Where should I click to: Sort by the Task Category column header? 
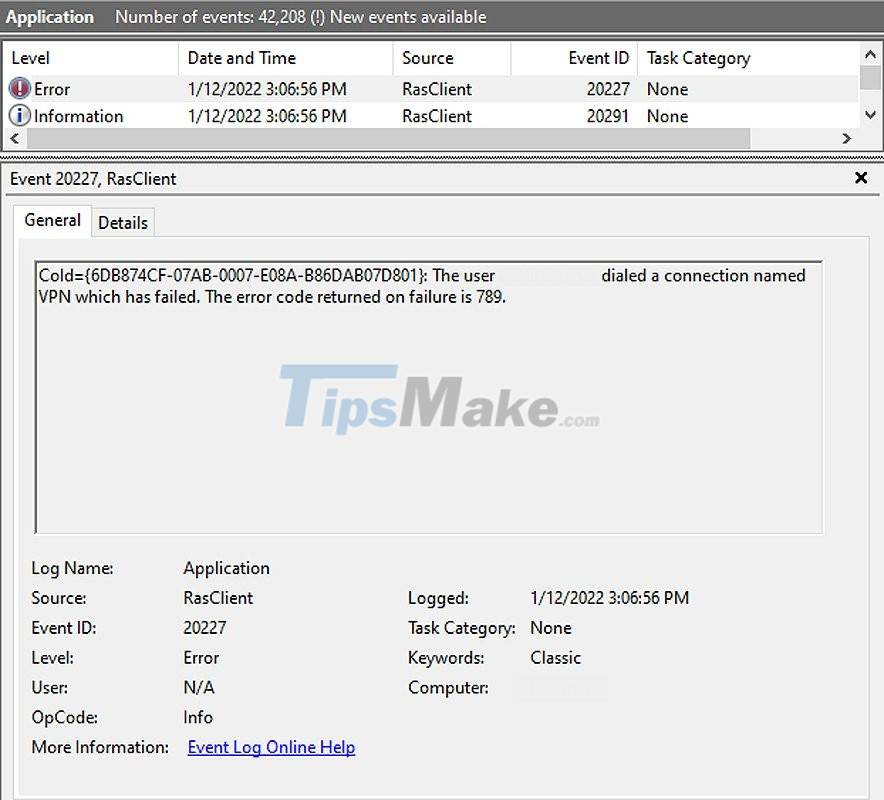tap(748, 58)
